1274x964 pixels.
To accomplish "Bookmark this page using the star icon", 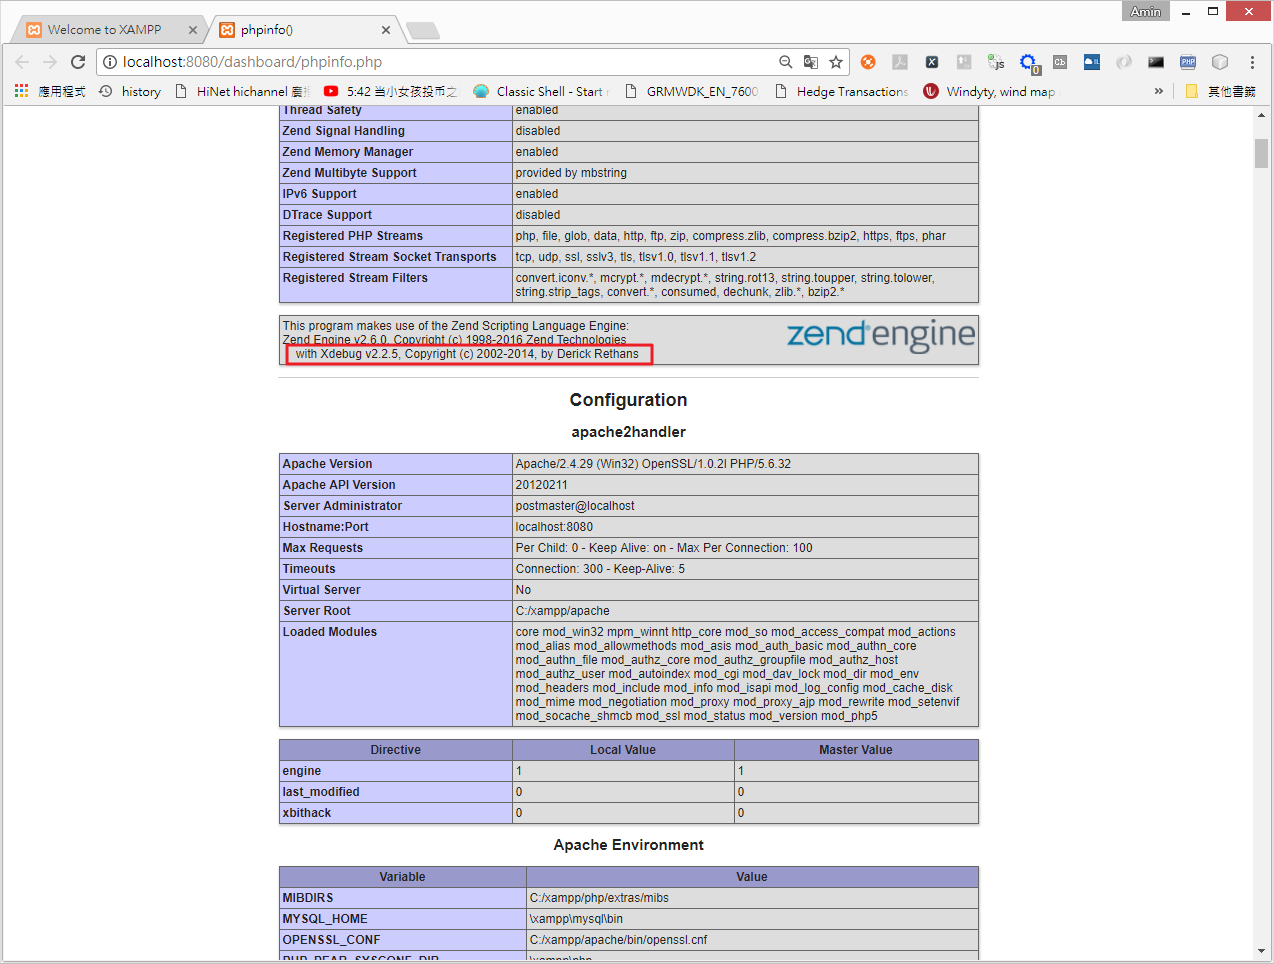I will point(836,61).
